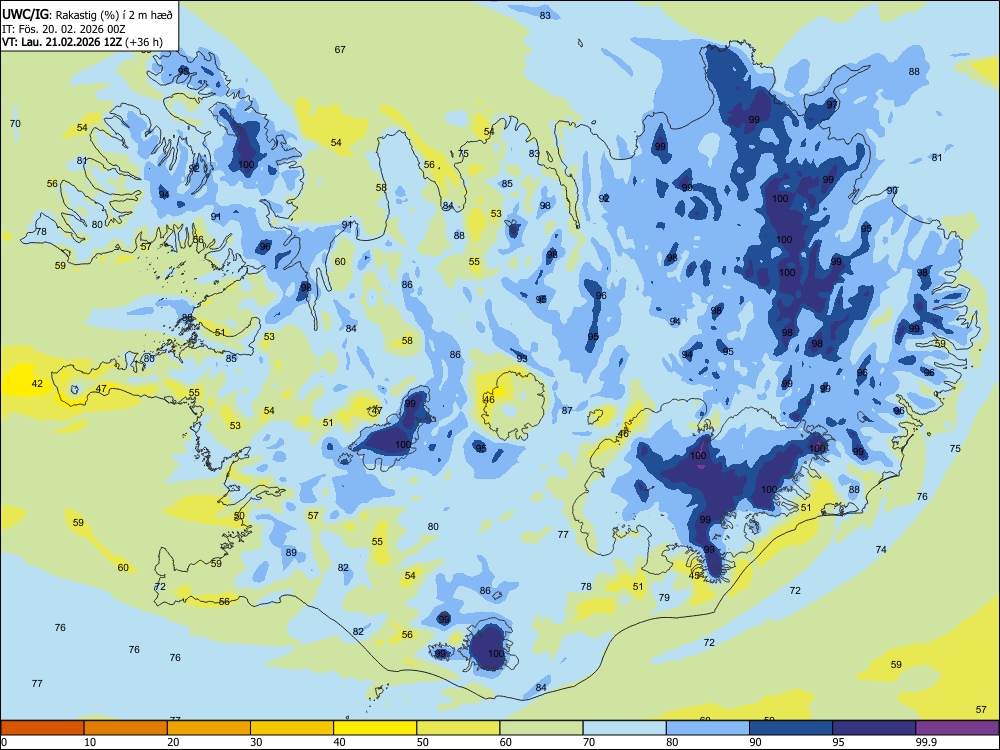This screenshot has height=750, width=1000.
Task: Click the map value '74' over the southeast sea
Action: 881,549
